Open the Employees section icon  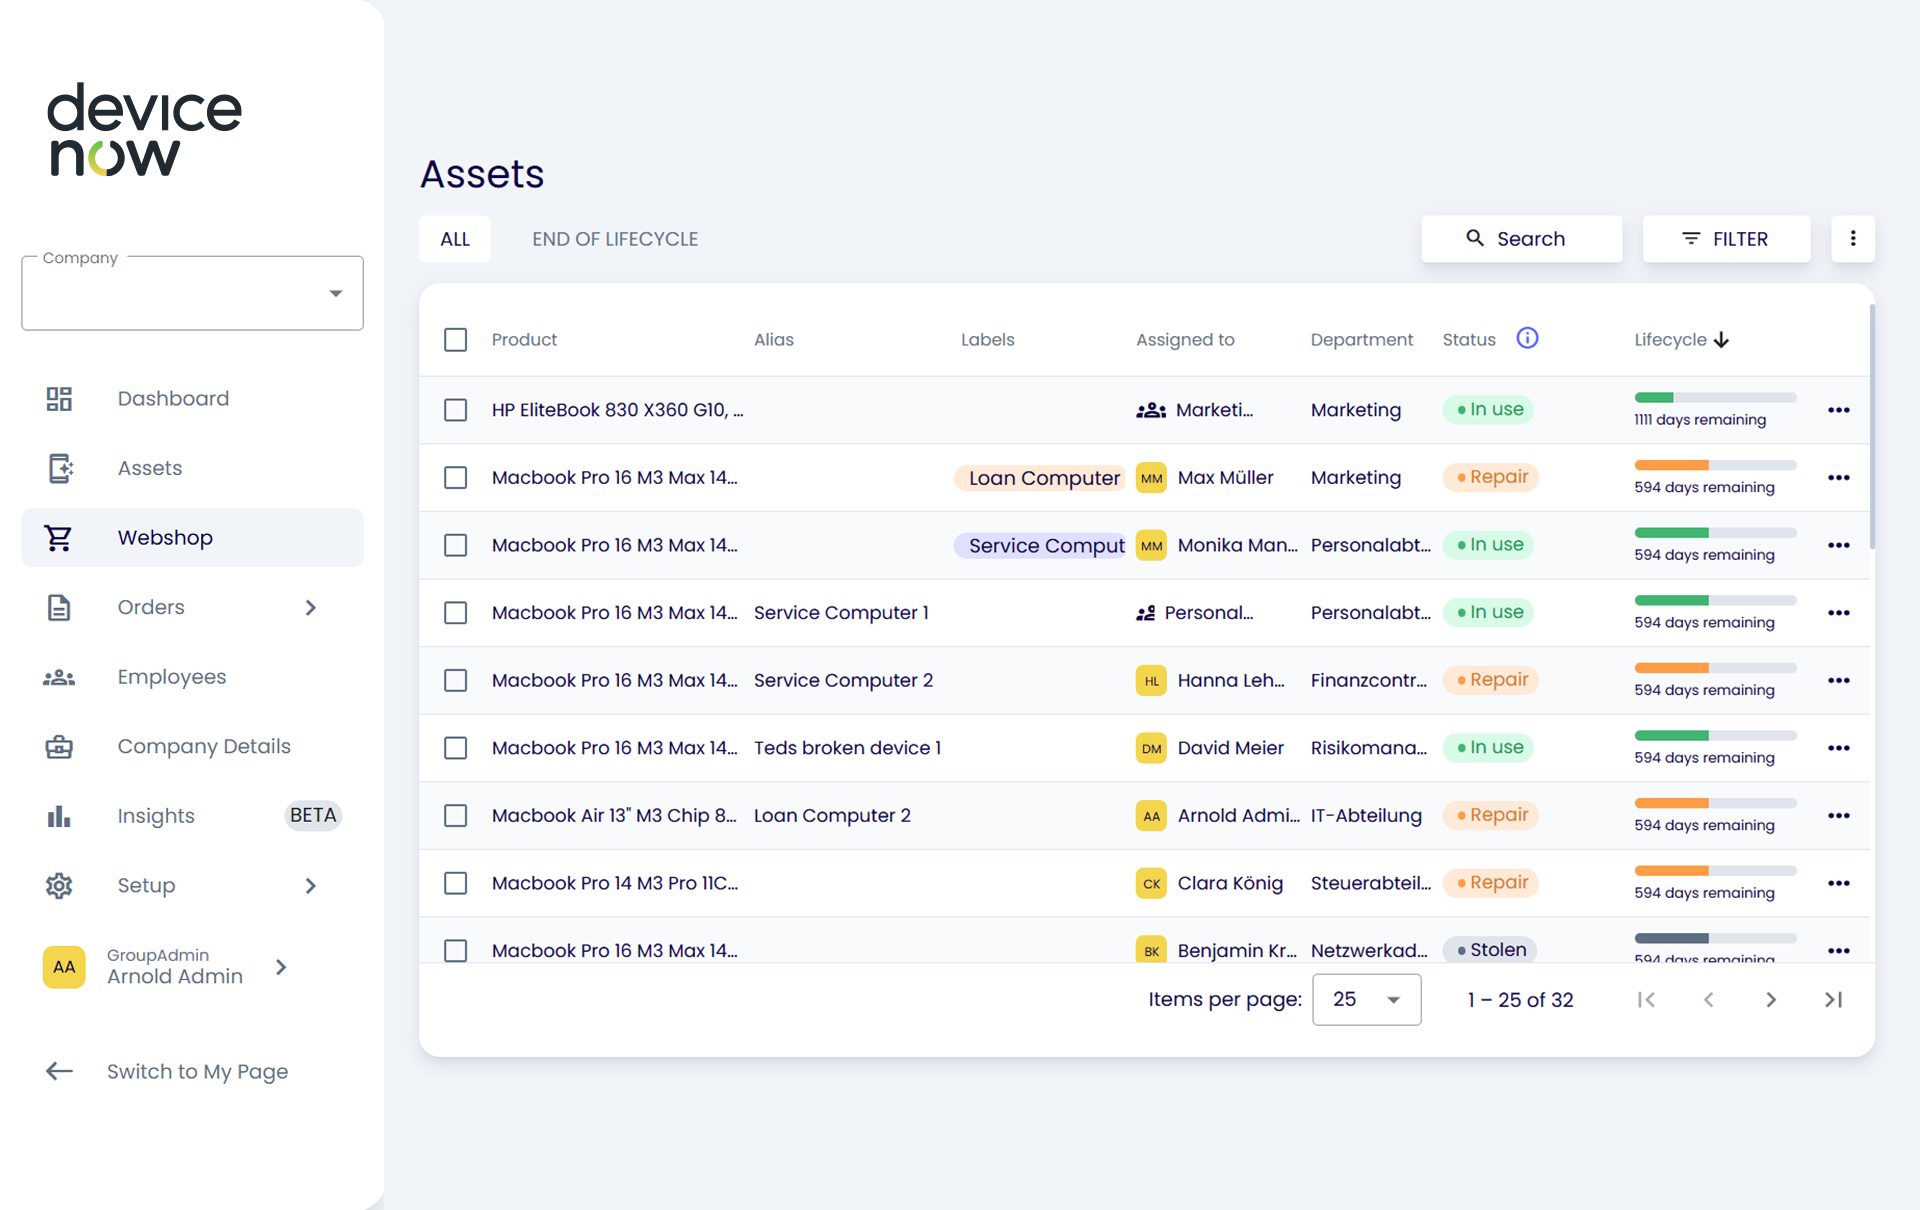point(59,677)
